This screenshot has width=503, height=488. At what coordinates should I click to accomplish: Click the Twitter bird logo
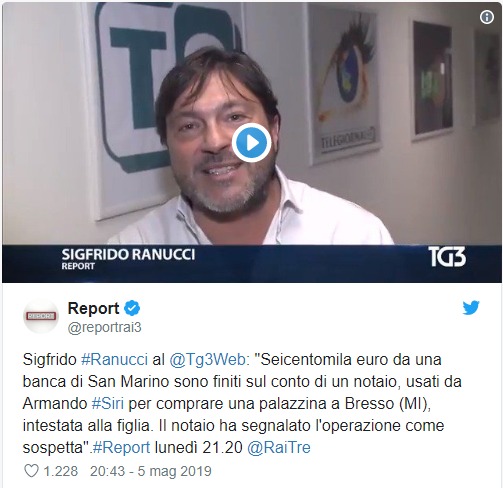[x=471, y=308]
